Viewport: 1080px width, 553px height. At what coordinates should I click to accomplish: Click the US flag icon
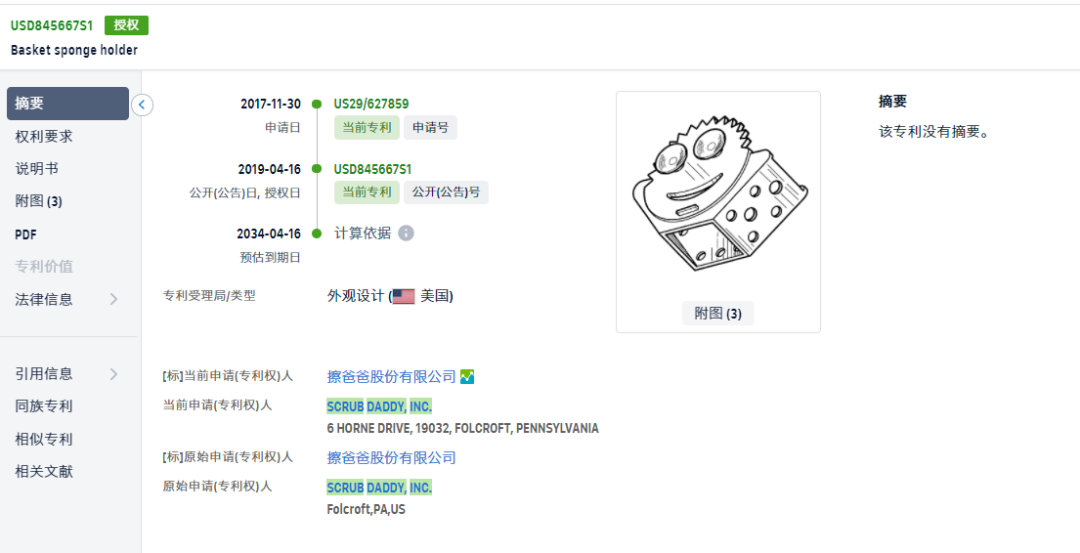(x=404, y=297)
